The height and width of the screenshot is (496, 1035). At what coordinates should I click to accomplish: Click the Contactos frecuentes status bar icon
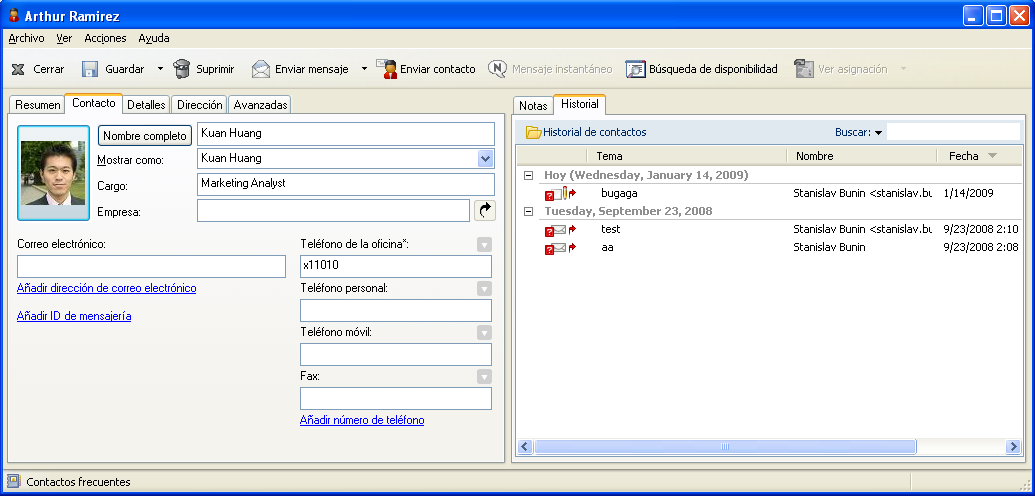pyautogui.click(x=13, y=481)
